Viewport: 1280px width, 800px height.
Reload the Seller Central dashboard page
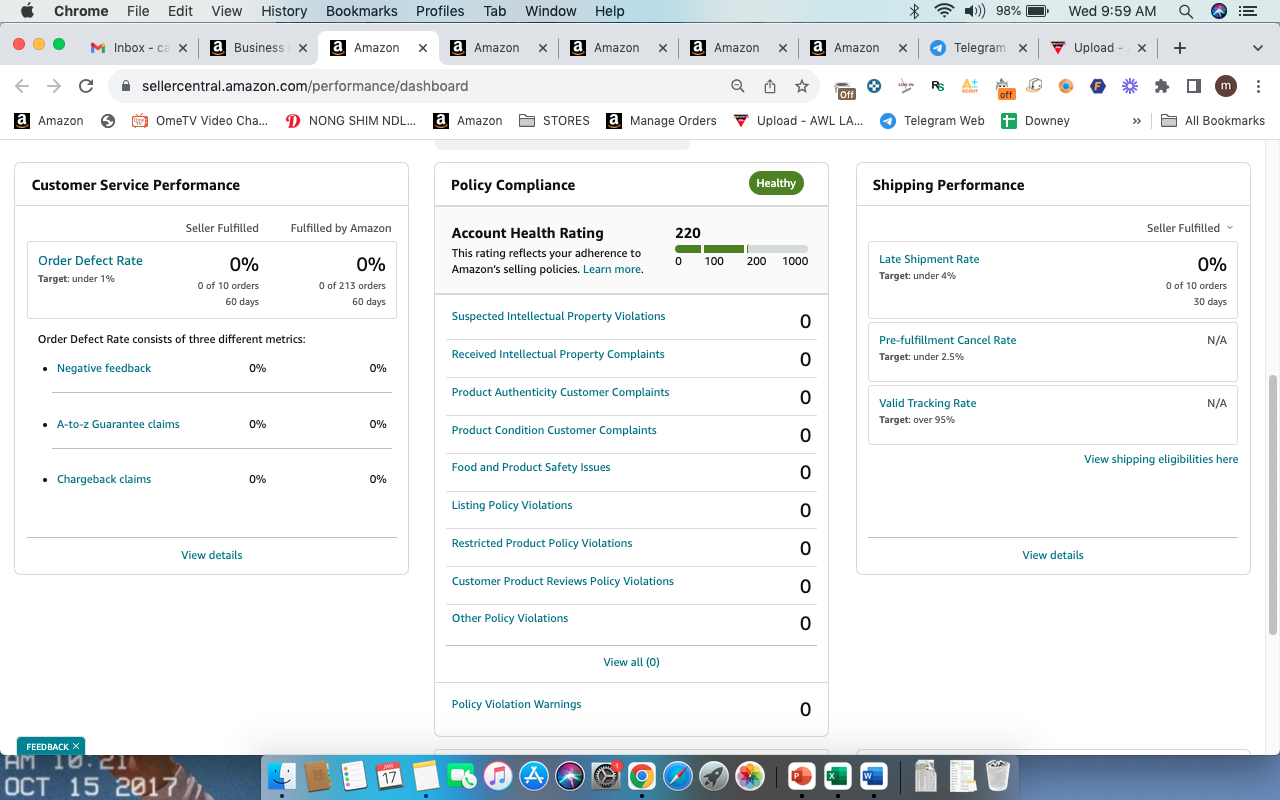pyautogui.click(x=86, y=86)
